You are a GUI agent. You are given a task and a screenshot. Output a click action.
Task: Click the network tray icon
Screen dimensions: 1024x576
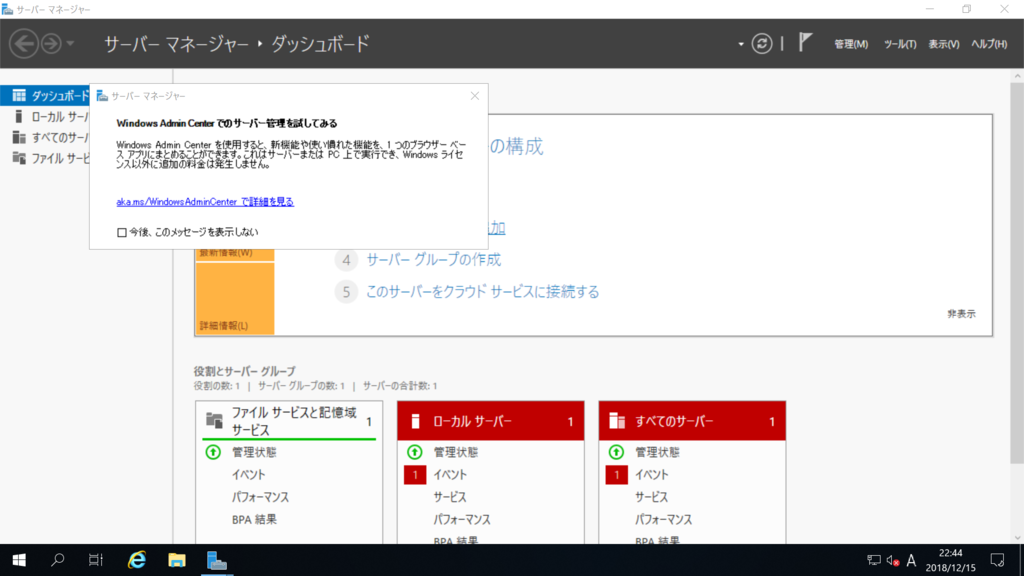coord(874,560)
